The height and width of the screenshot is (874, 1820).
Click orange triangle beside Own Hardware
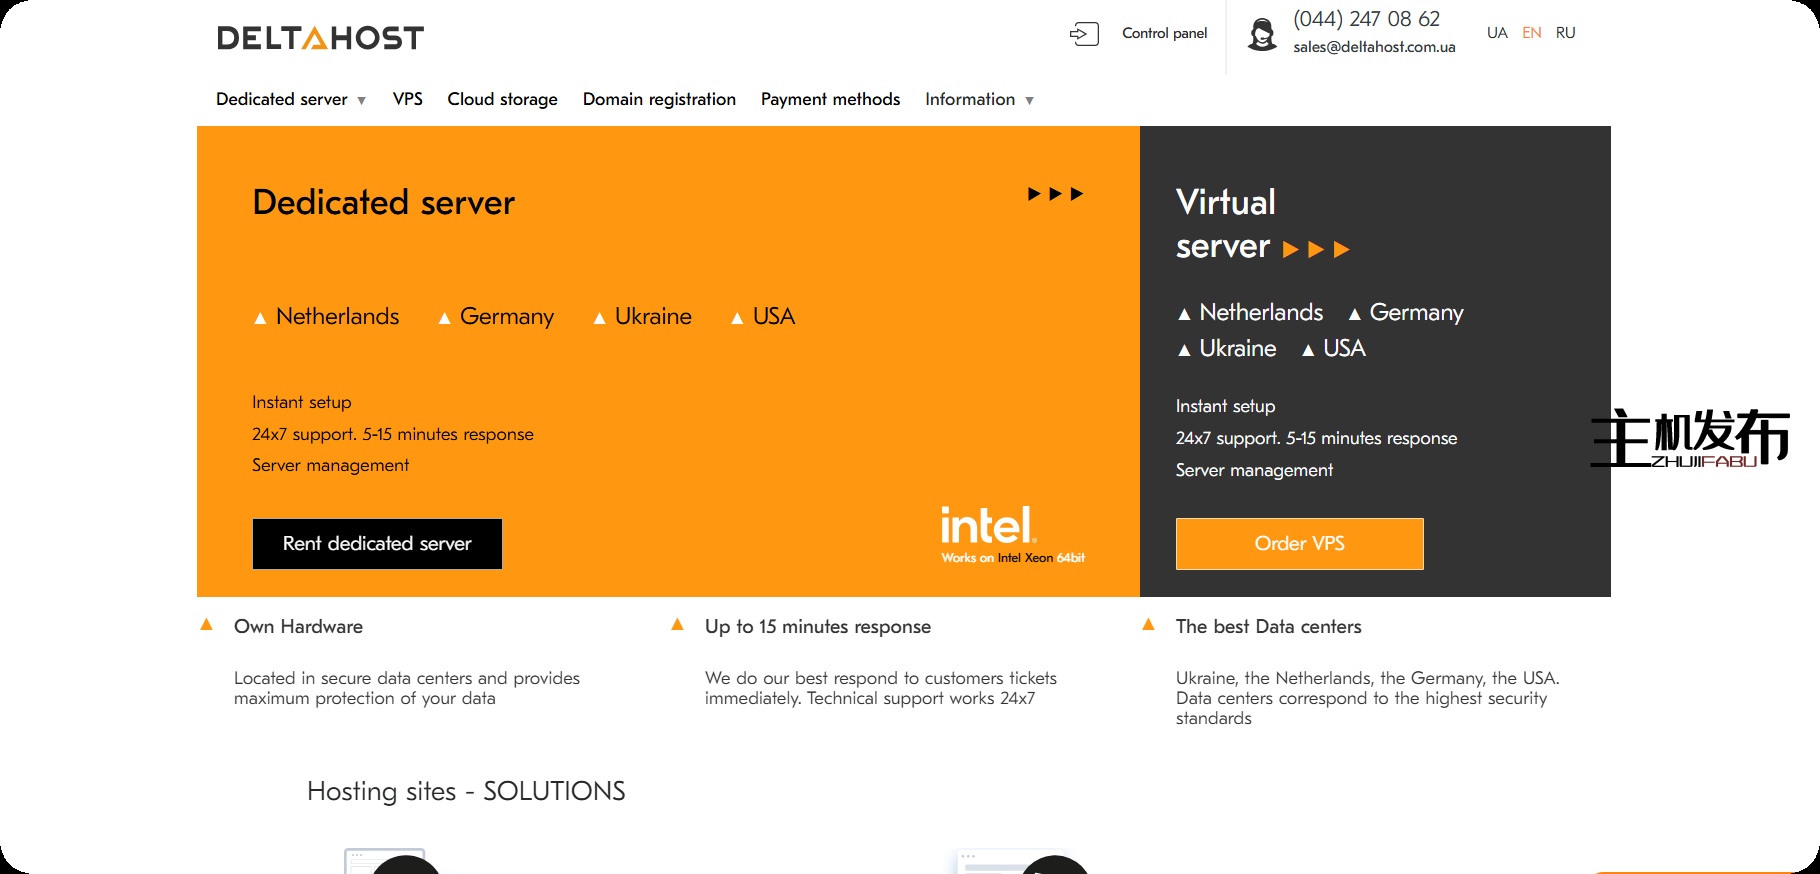pyautogui.click(x=207, y=625)
